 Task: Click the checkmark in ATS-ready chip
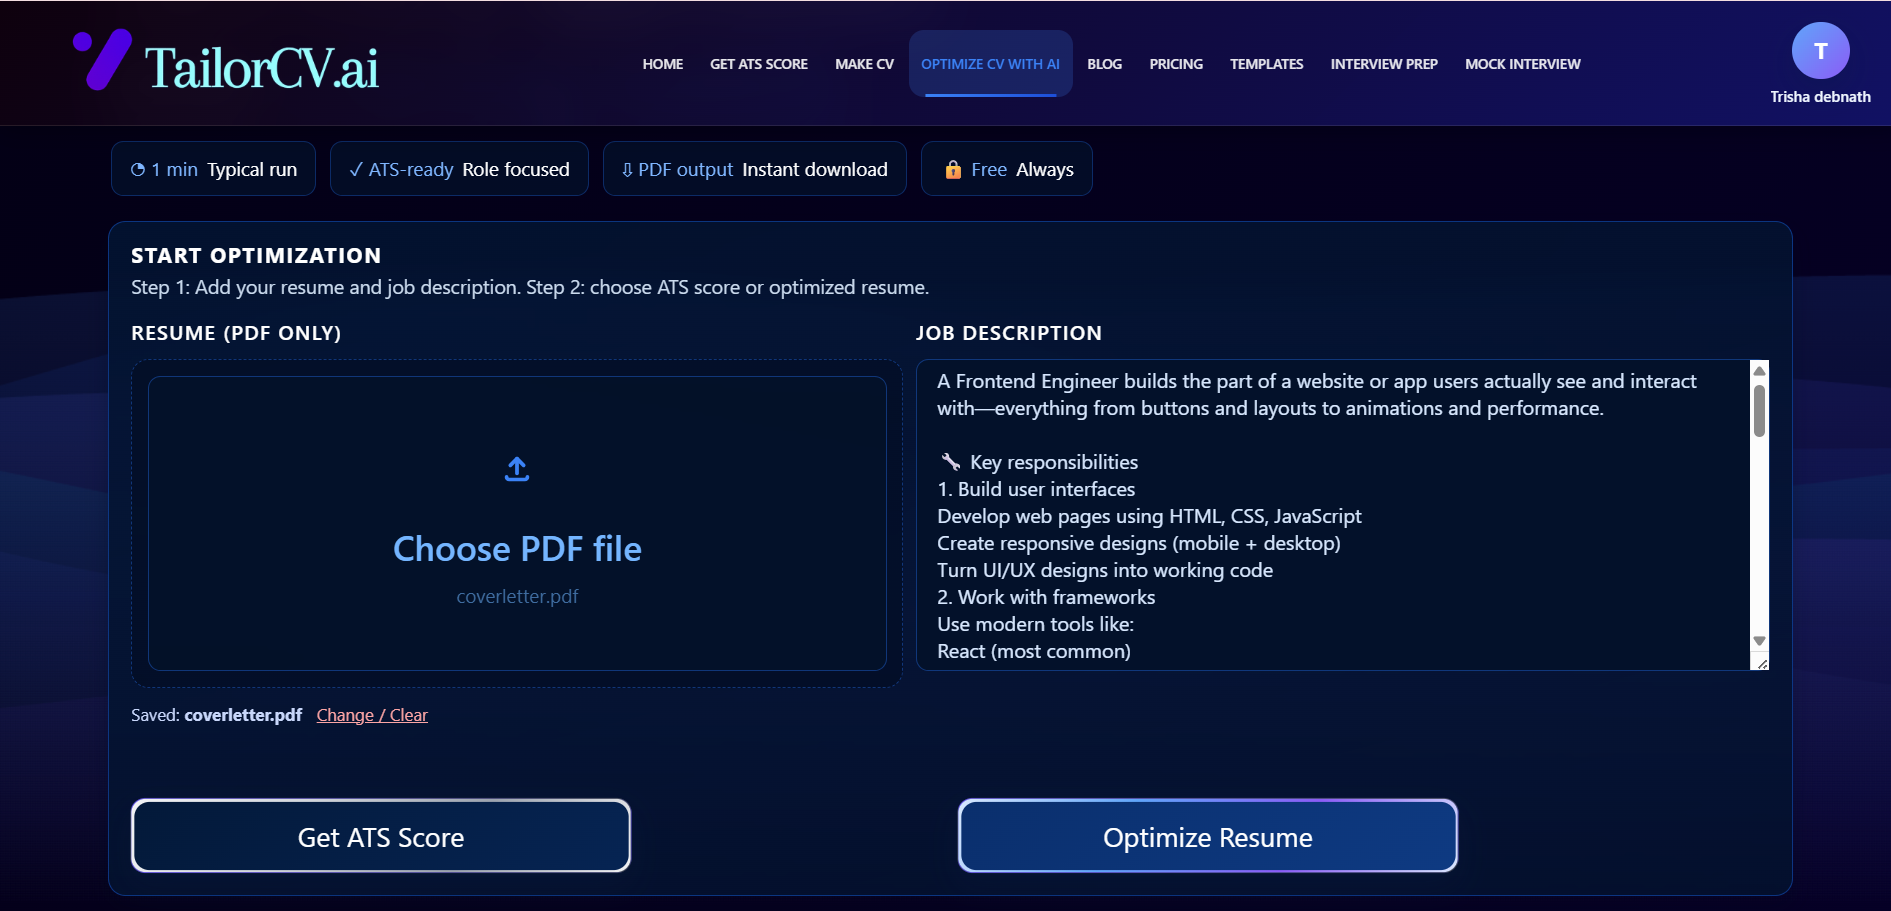pyautogui.click(x=355, y=170)
